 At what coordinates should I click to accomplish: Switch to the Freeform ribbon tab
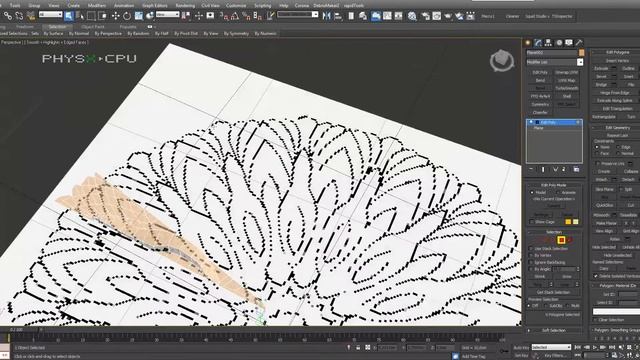pyautogui.click(x=25, y=27)
